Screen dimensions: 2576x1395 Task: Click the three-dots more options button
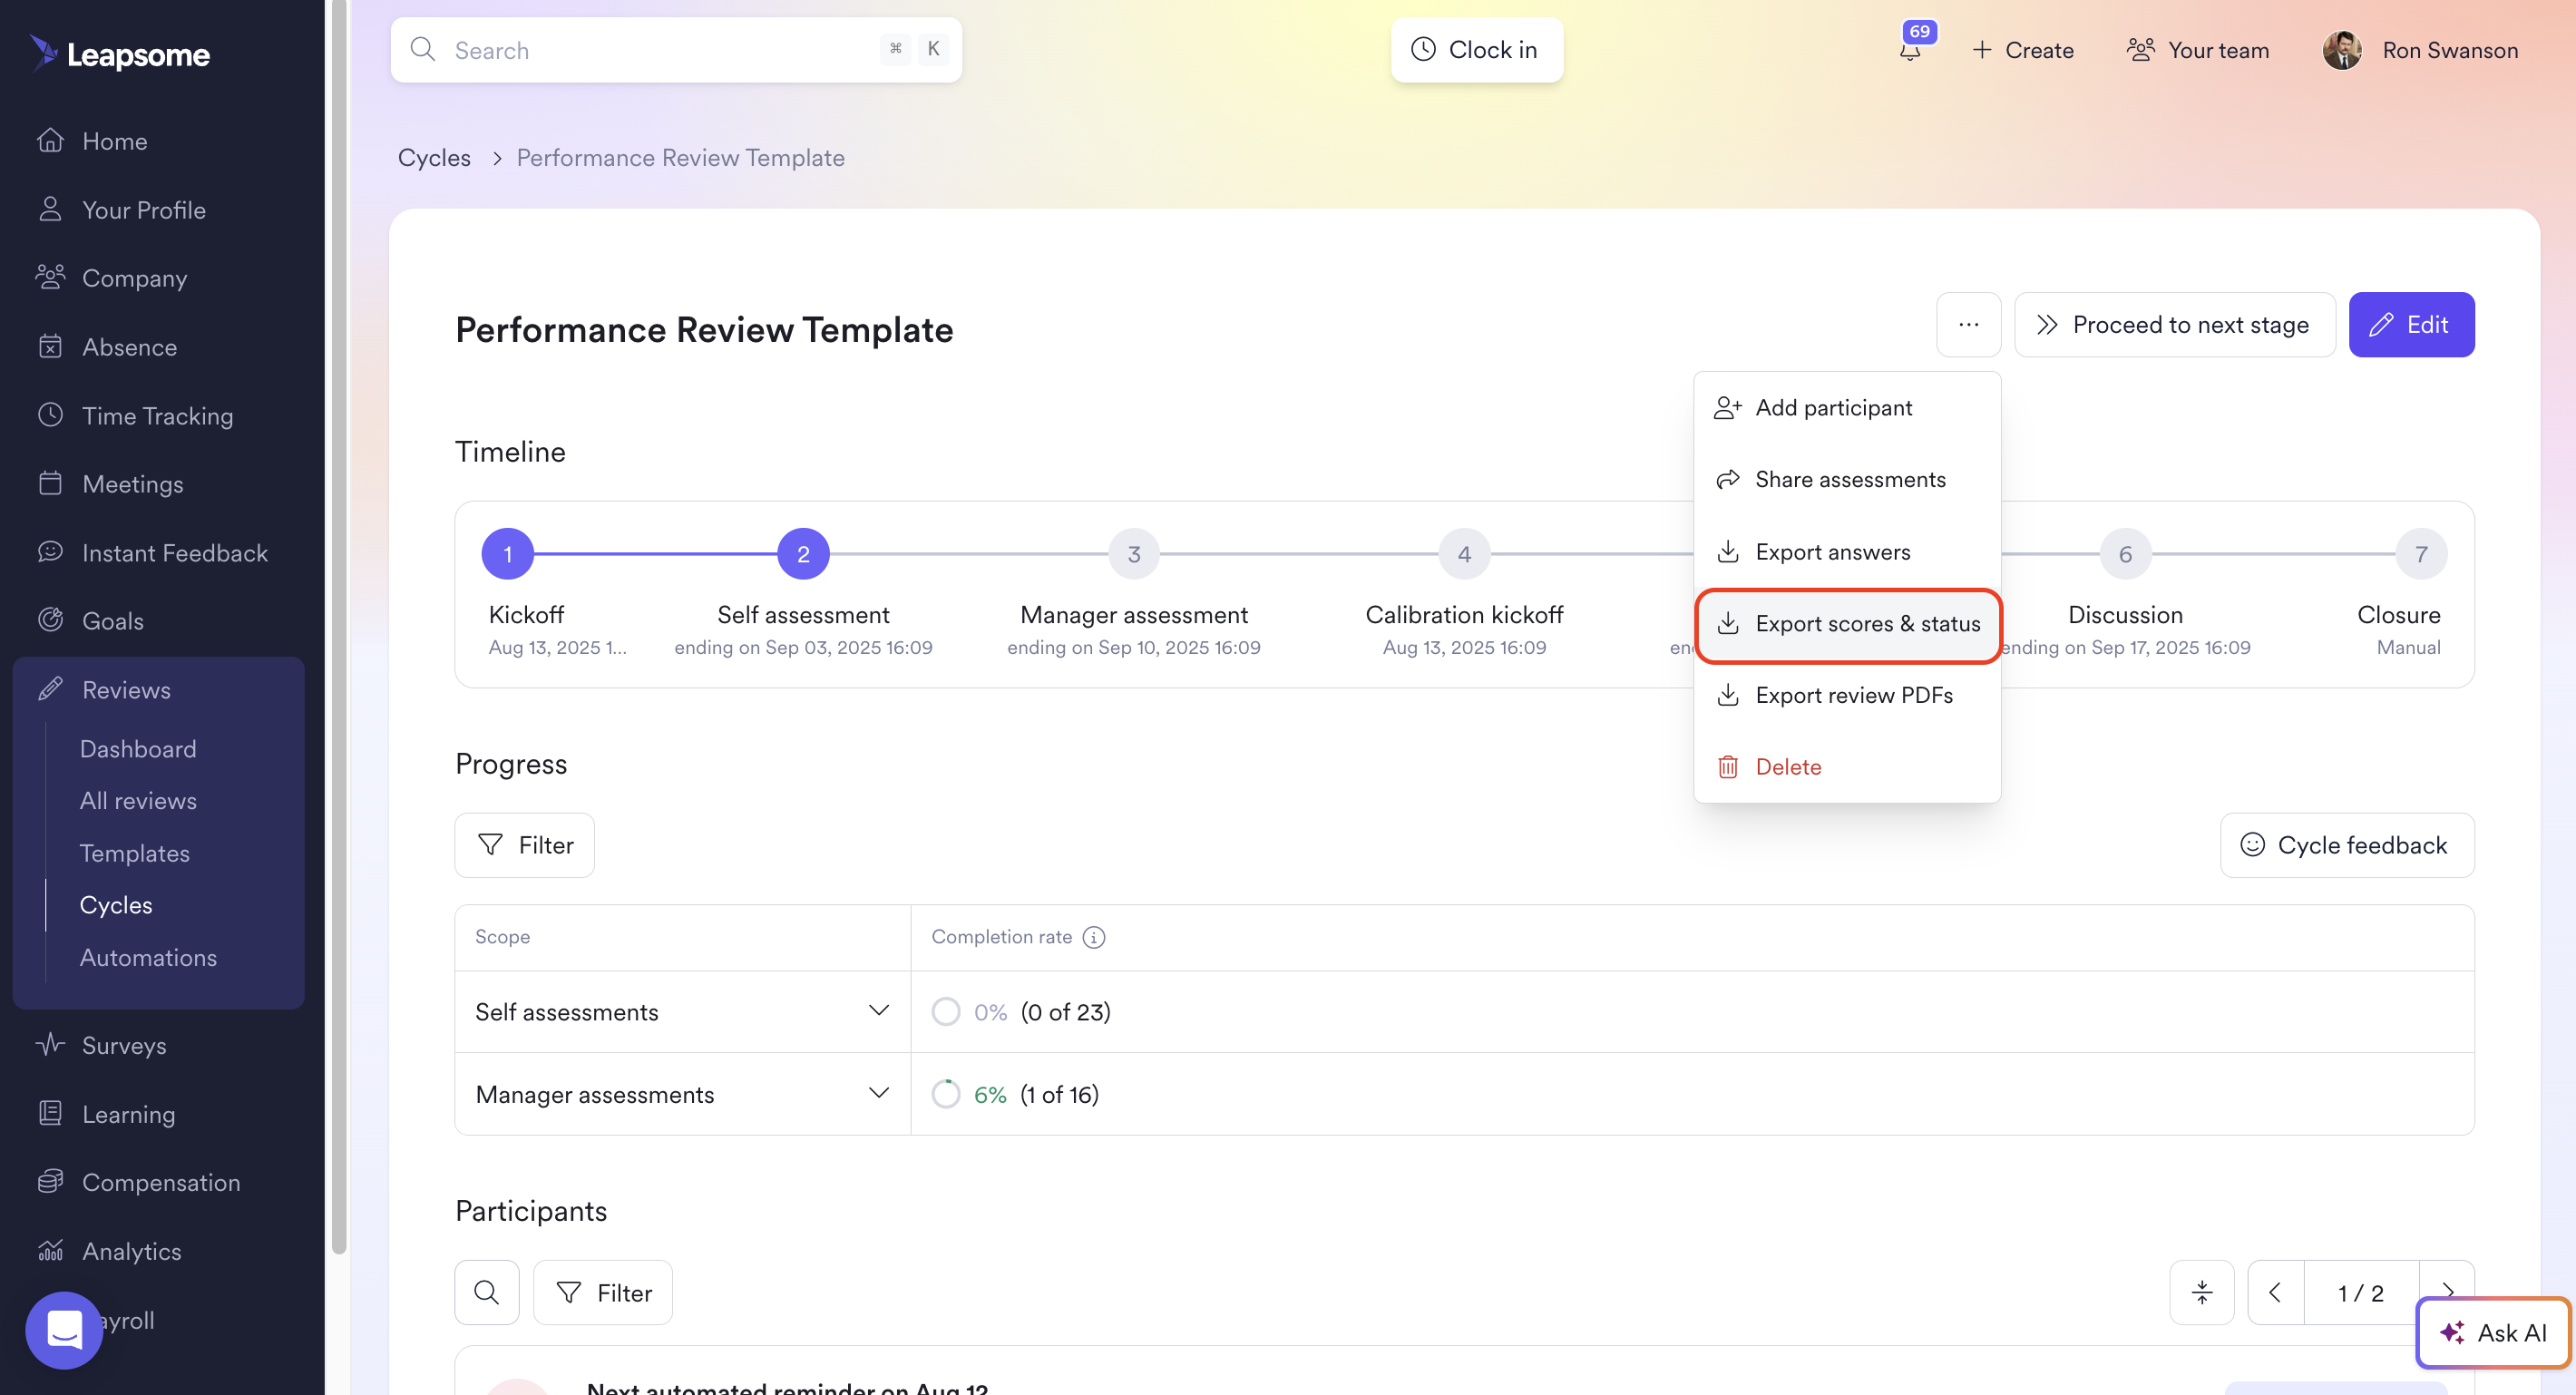tap(1968, 325)
